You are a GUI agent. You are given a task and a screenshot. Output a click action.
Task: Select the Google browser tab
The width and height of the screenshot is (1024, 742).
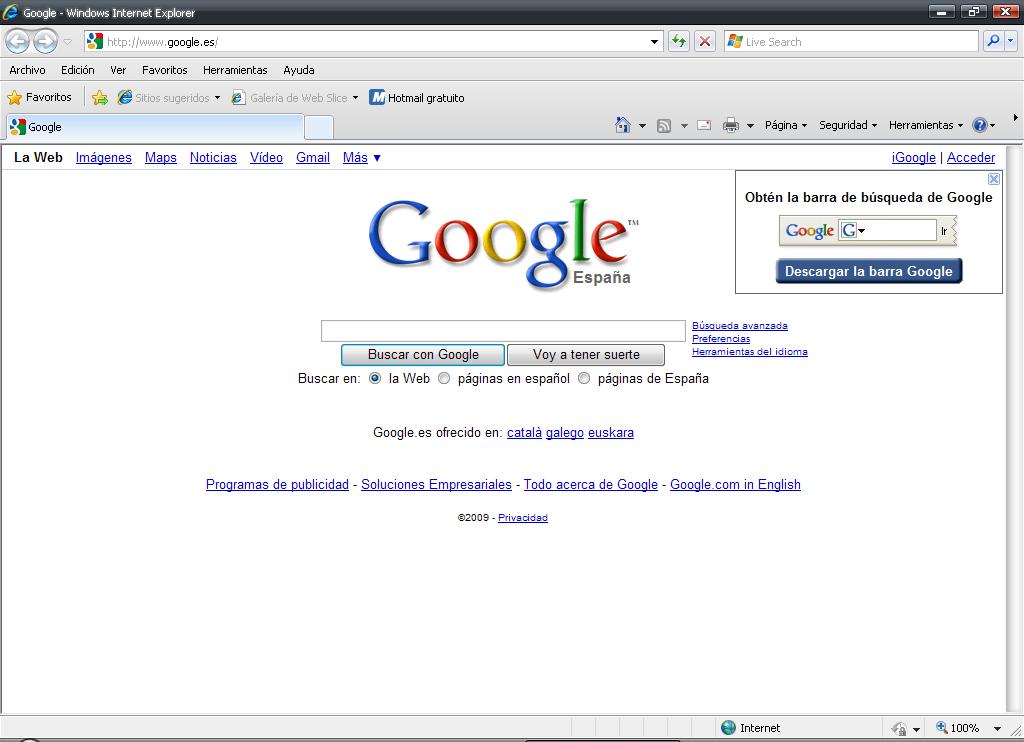point(155,127)
